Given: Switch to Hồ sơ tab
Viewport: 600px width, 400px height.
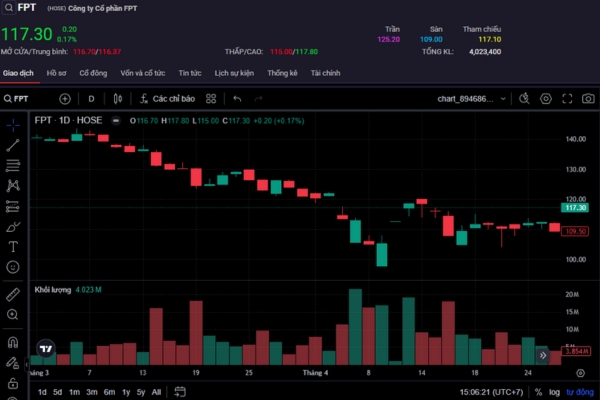Looking at the screenshot, I should pyautogui.click(x=56, y=73).
